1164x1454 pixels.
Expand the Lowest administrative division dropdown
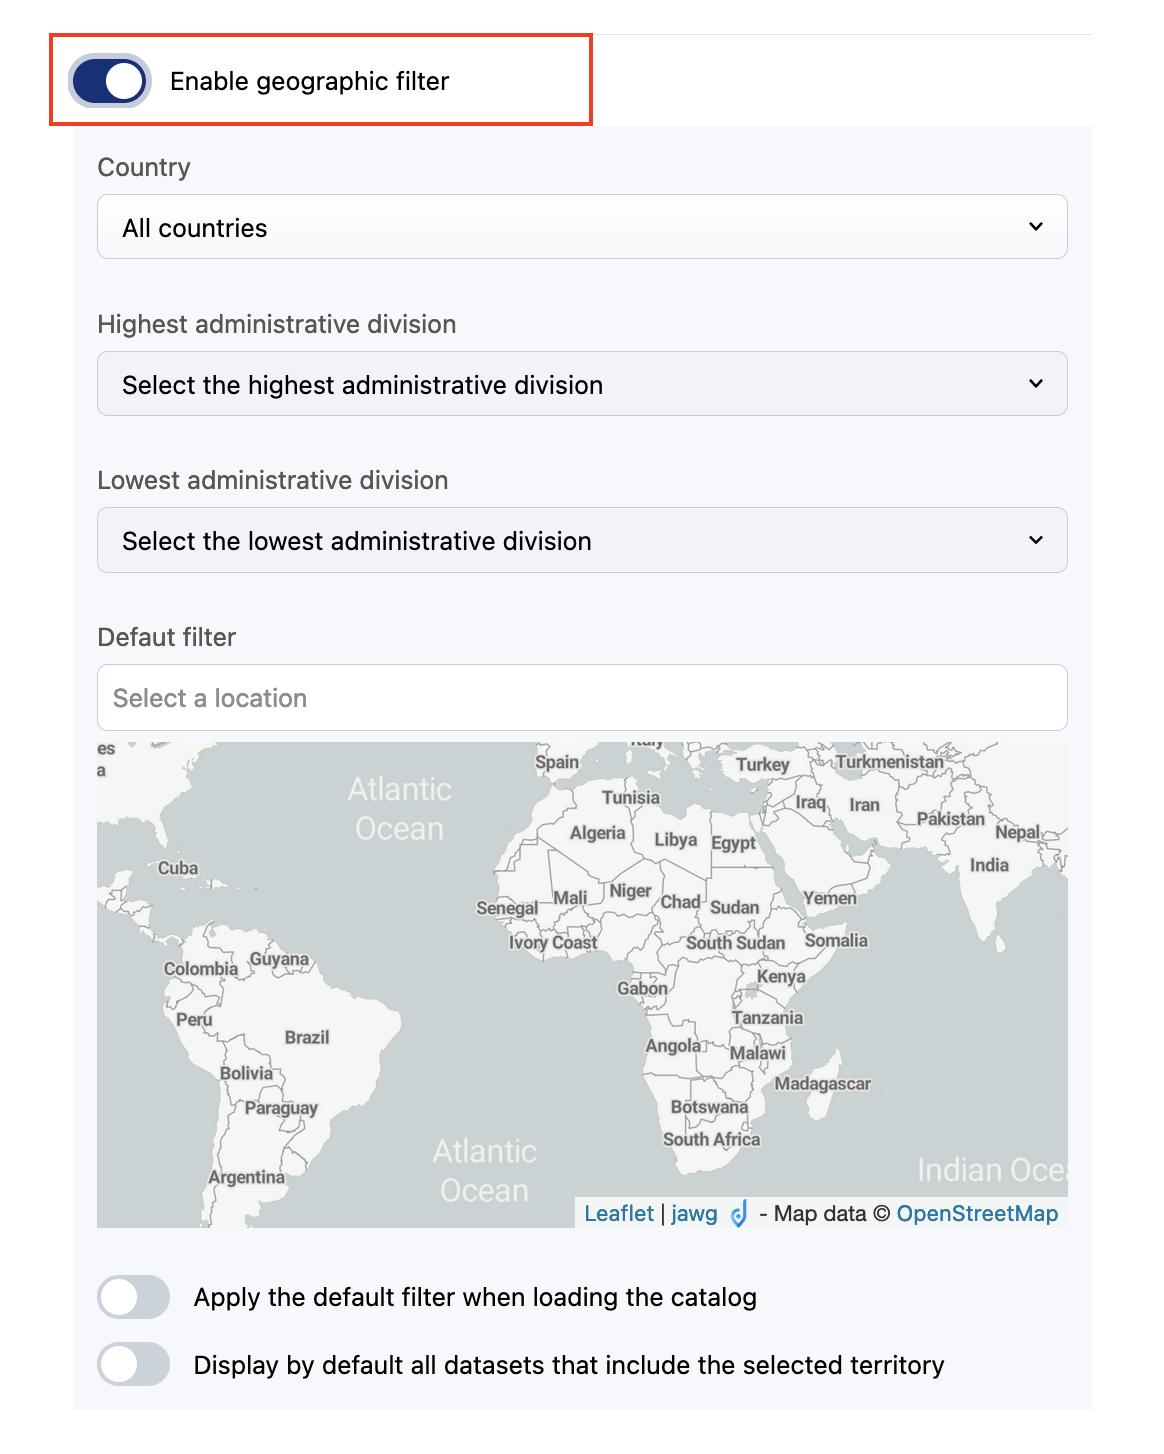click(x=582, y=541)
